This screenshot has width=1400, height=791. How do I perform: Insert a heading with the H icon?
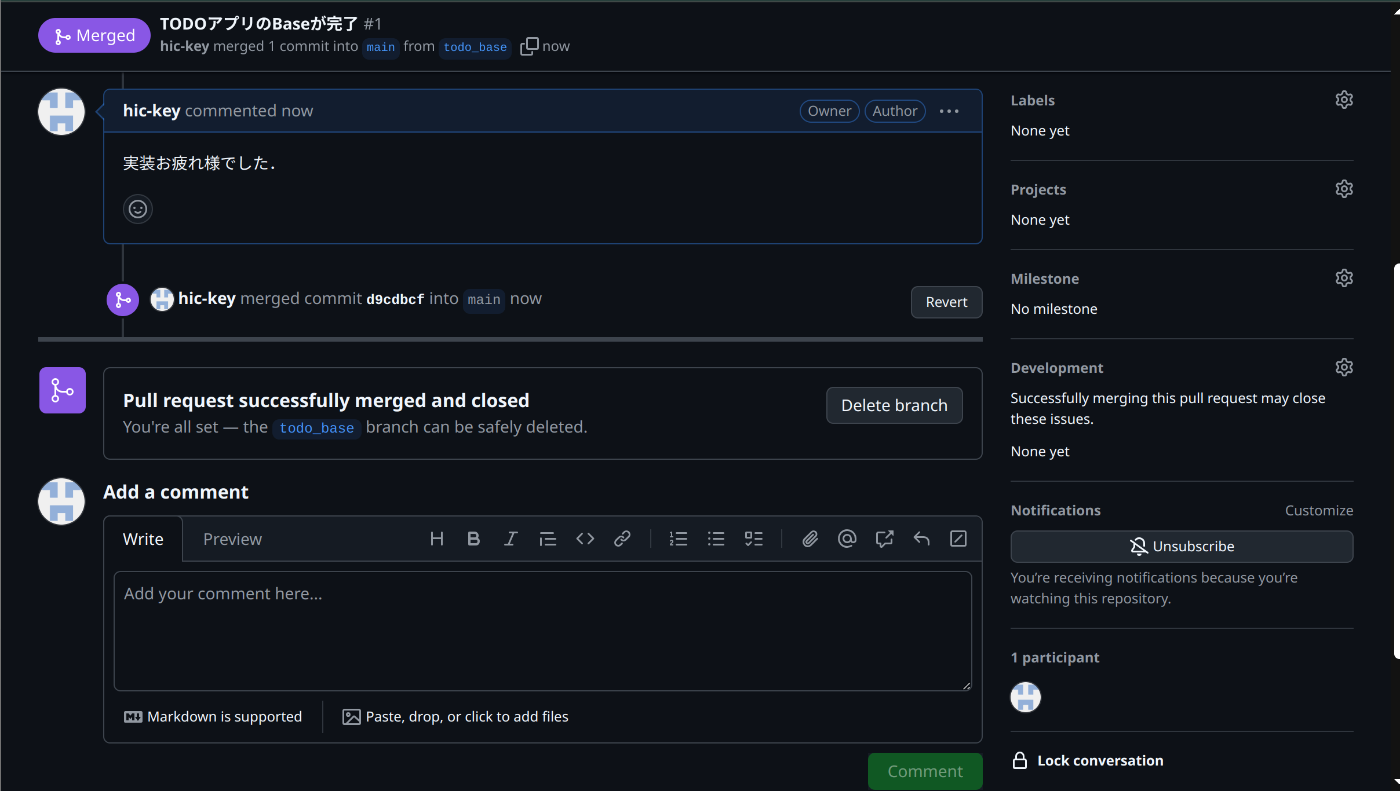tap(437, 539)
